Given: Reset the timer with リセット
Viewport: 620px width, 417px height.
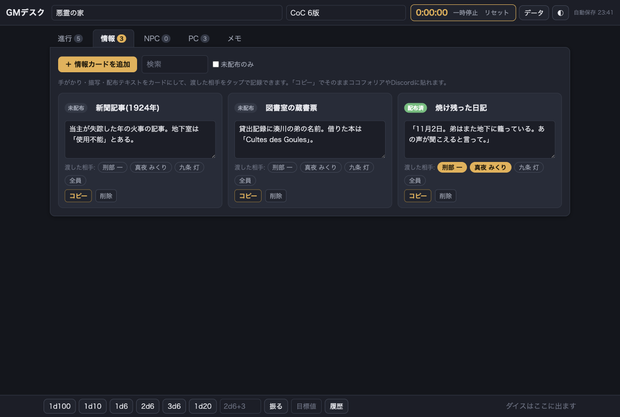Looking at the screenshot, I should coord(497,13).
